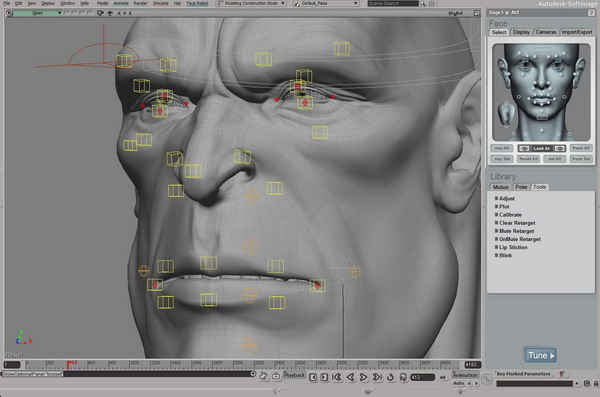This screenshot has height=397, width=600.
Task: Open the File menu
Action: coord(7,3)
